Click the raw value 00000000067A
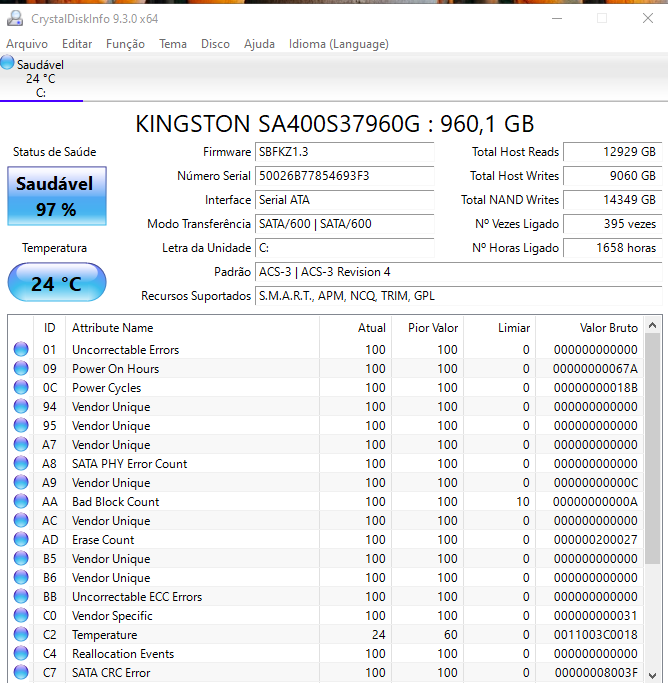This screenshot has height=683, width=668. coord(595,369)
